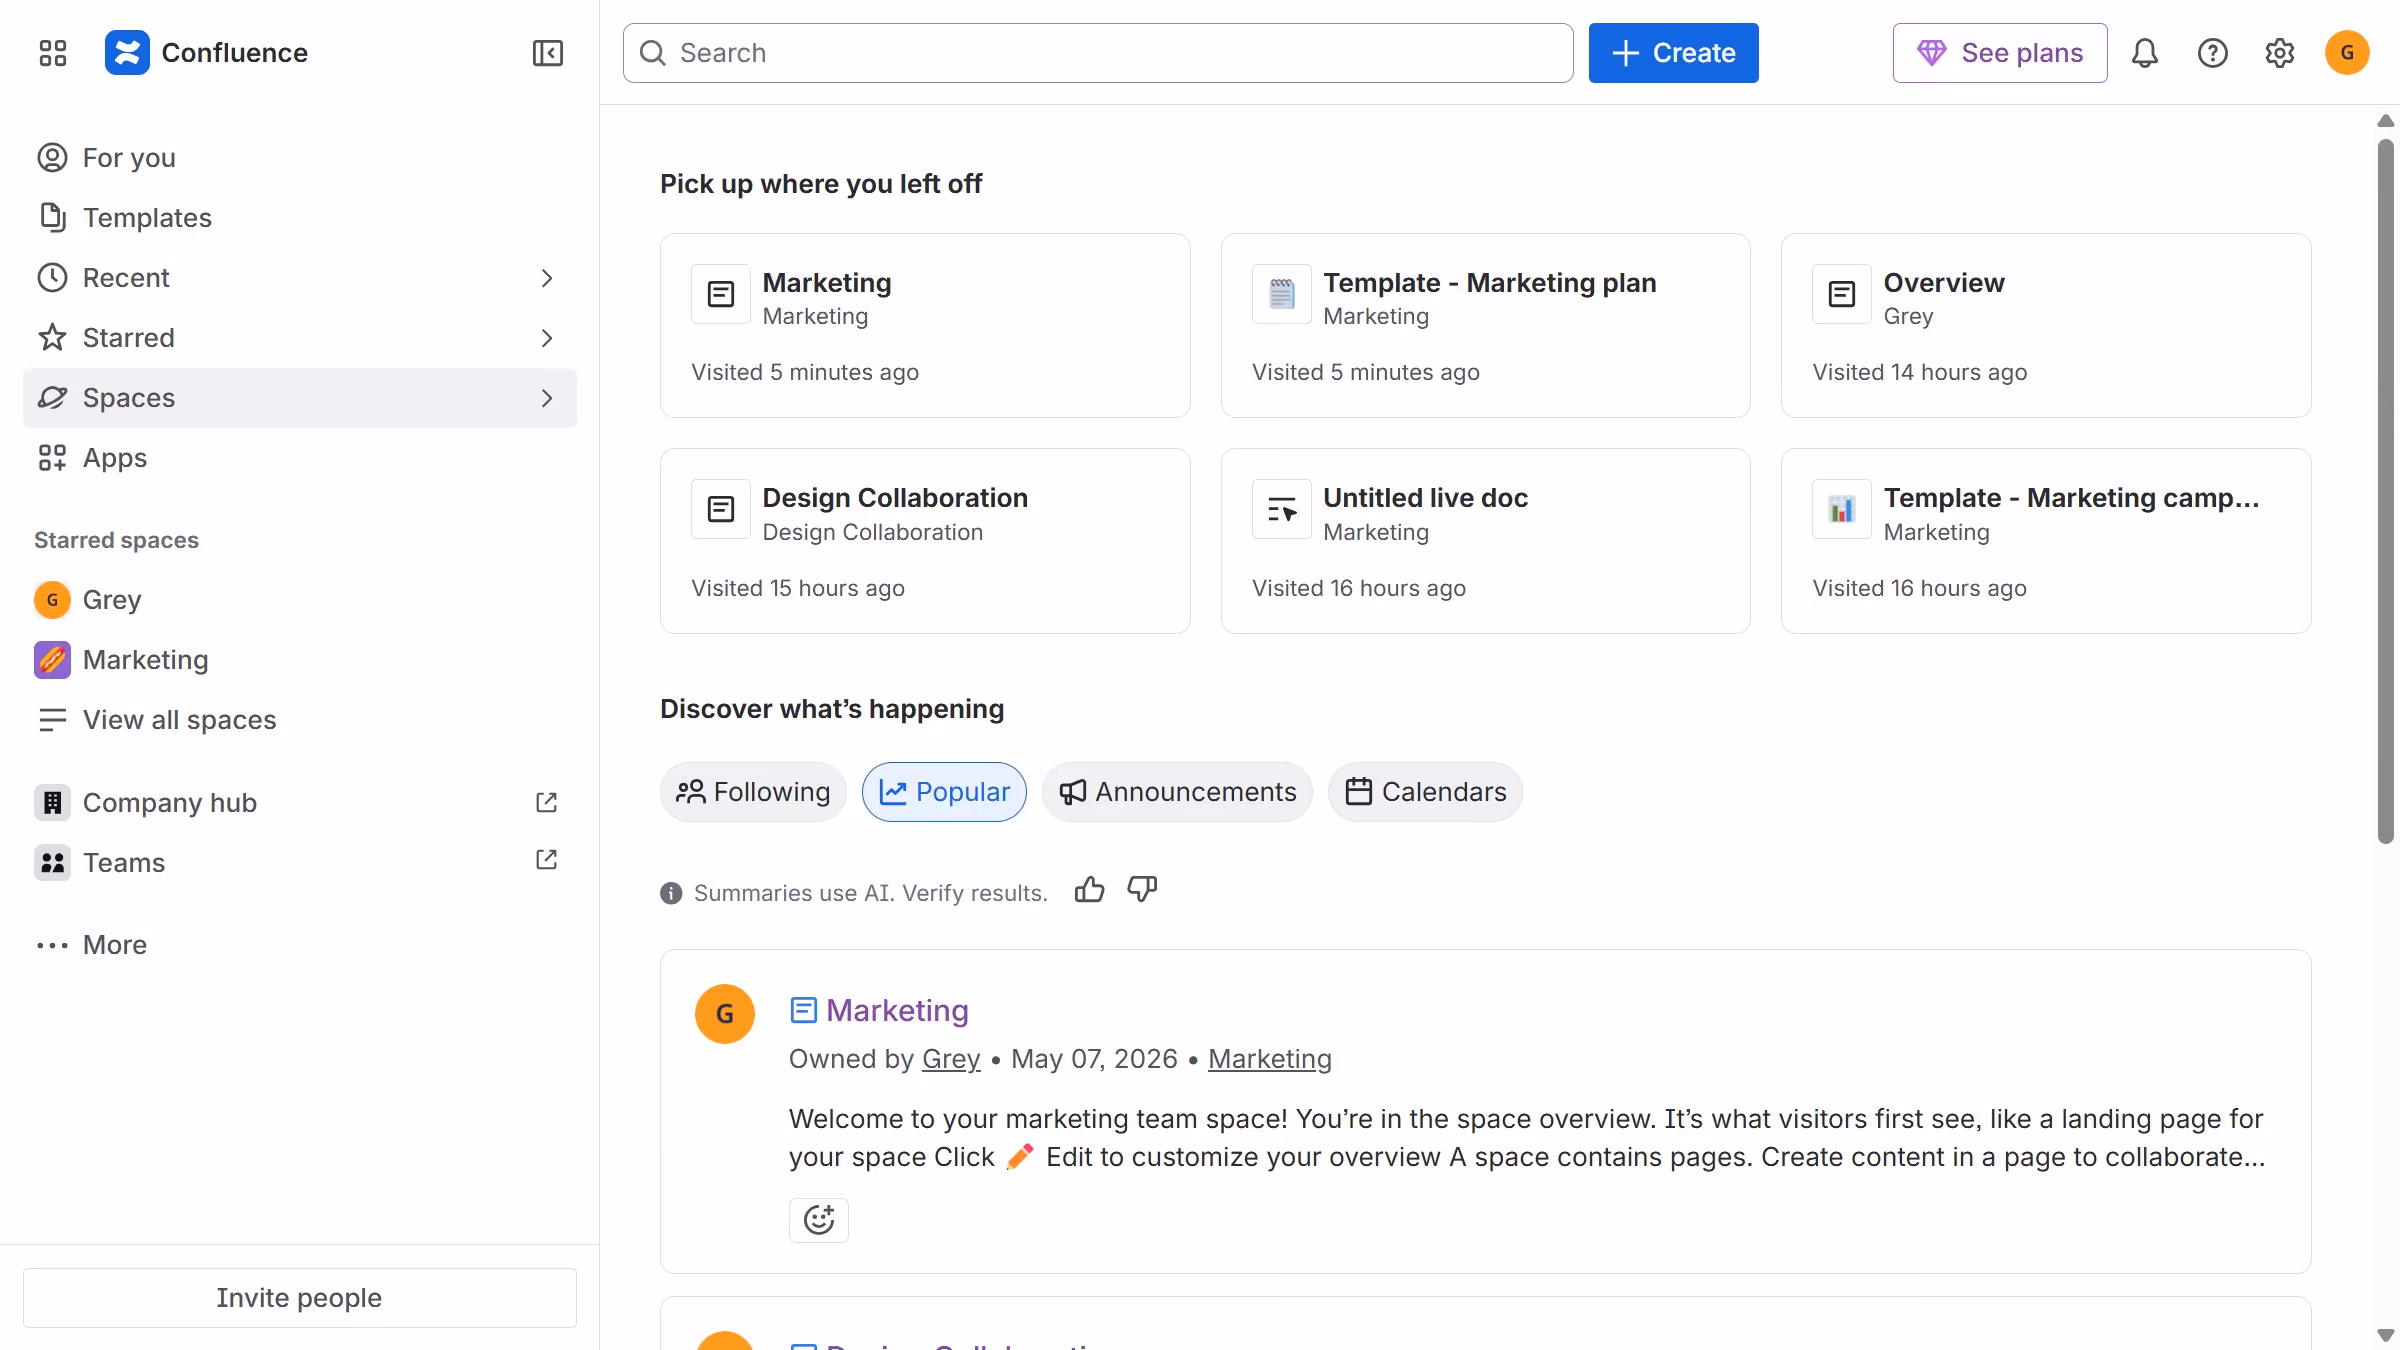The image size is (2400, 1350).
Task: Click the Teams external link icon
Action: click(x=546, y=860)
